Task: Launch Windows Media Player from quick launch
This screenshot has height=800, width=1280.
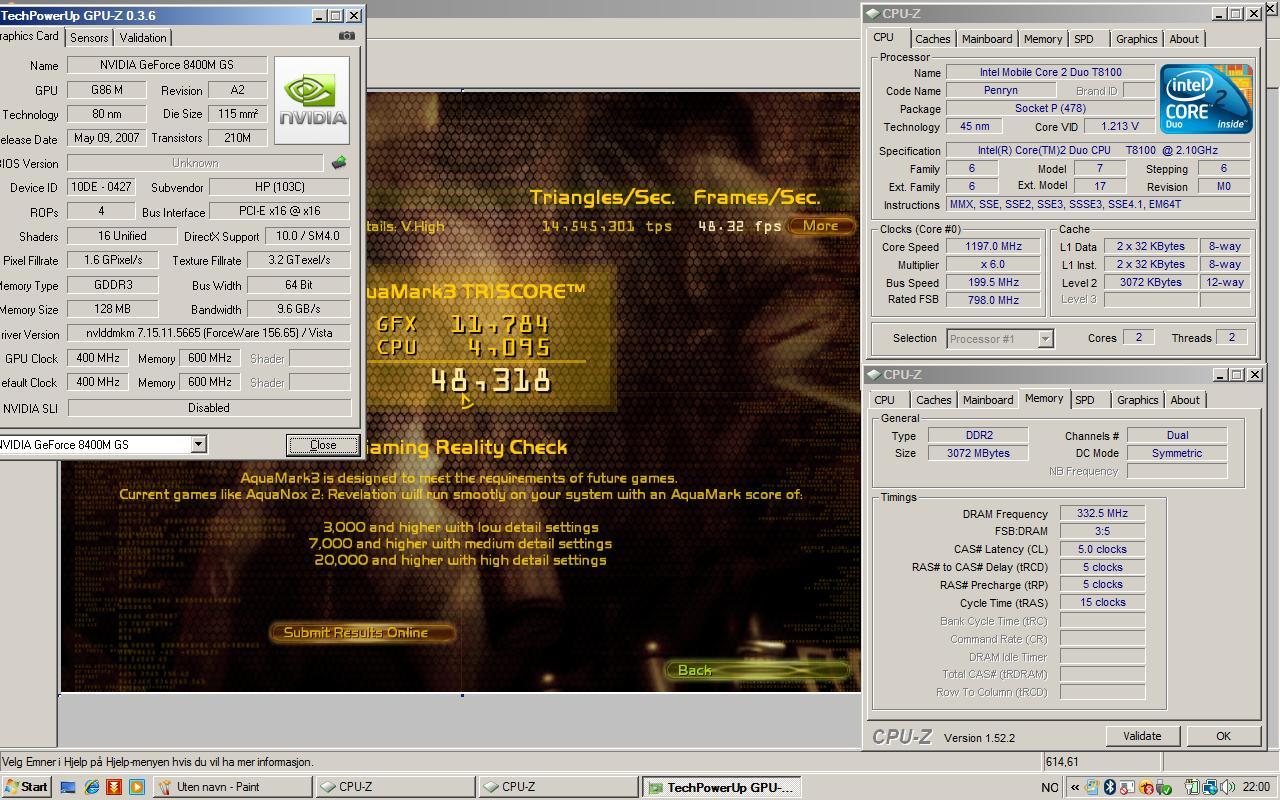Action: [137, 787]
